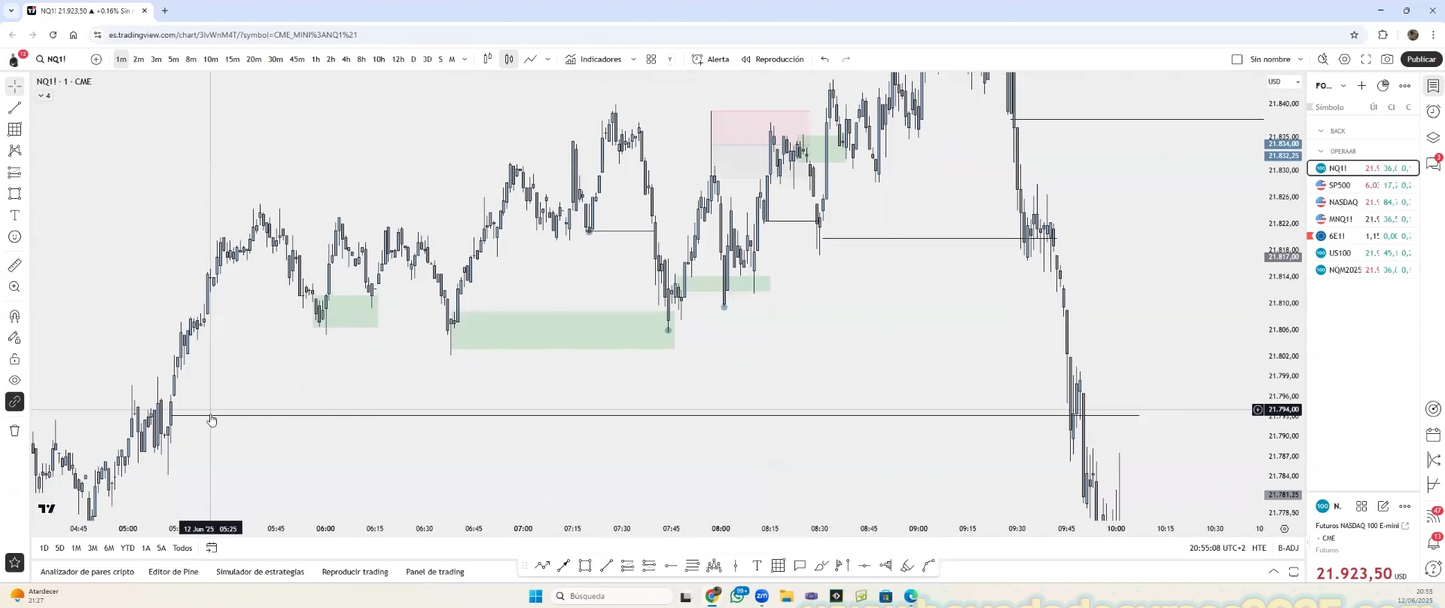Expand the FO watchlist dropdown

click(1343, 85)
